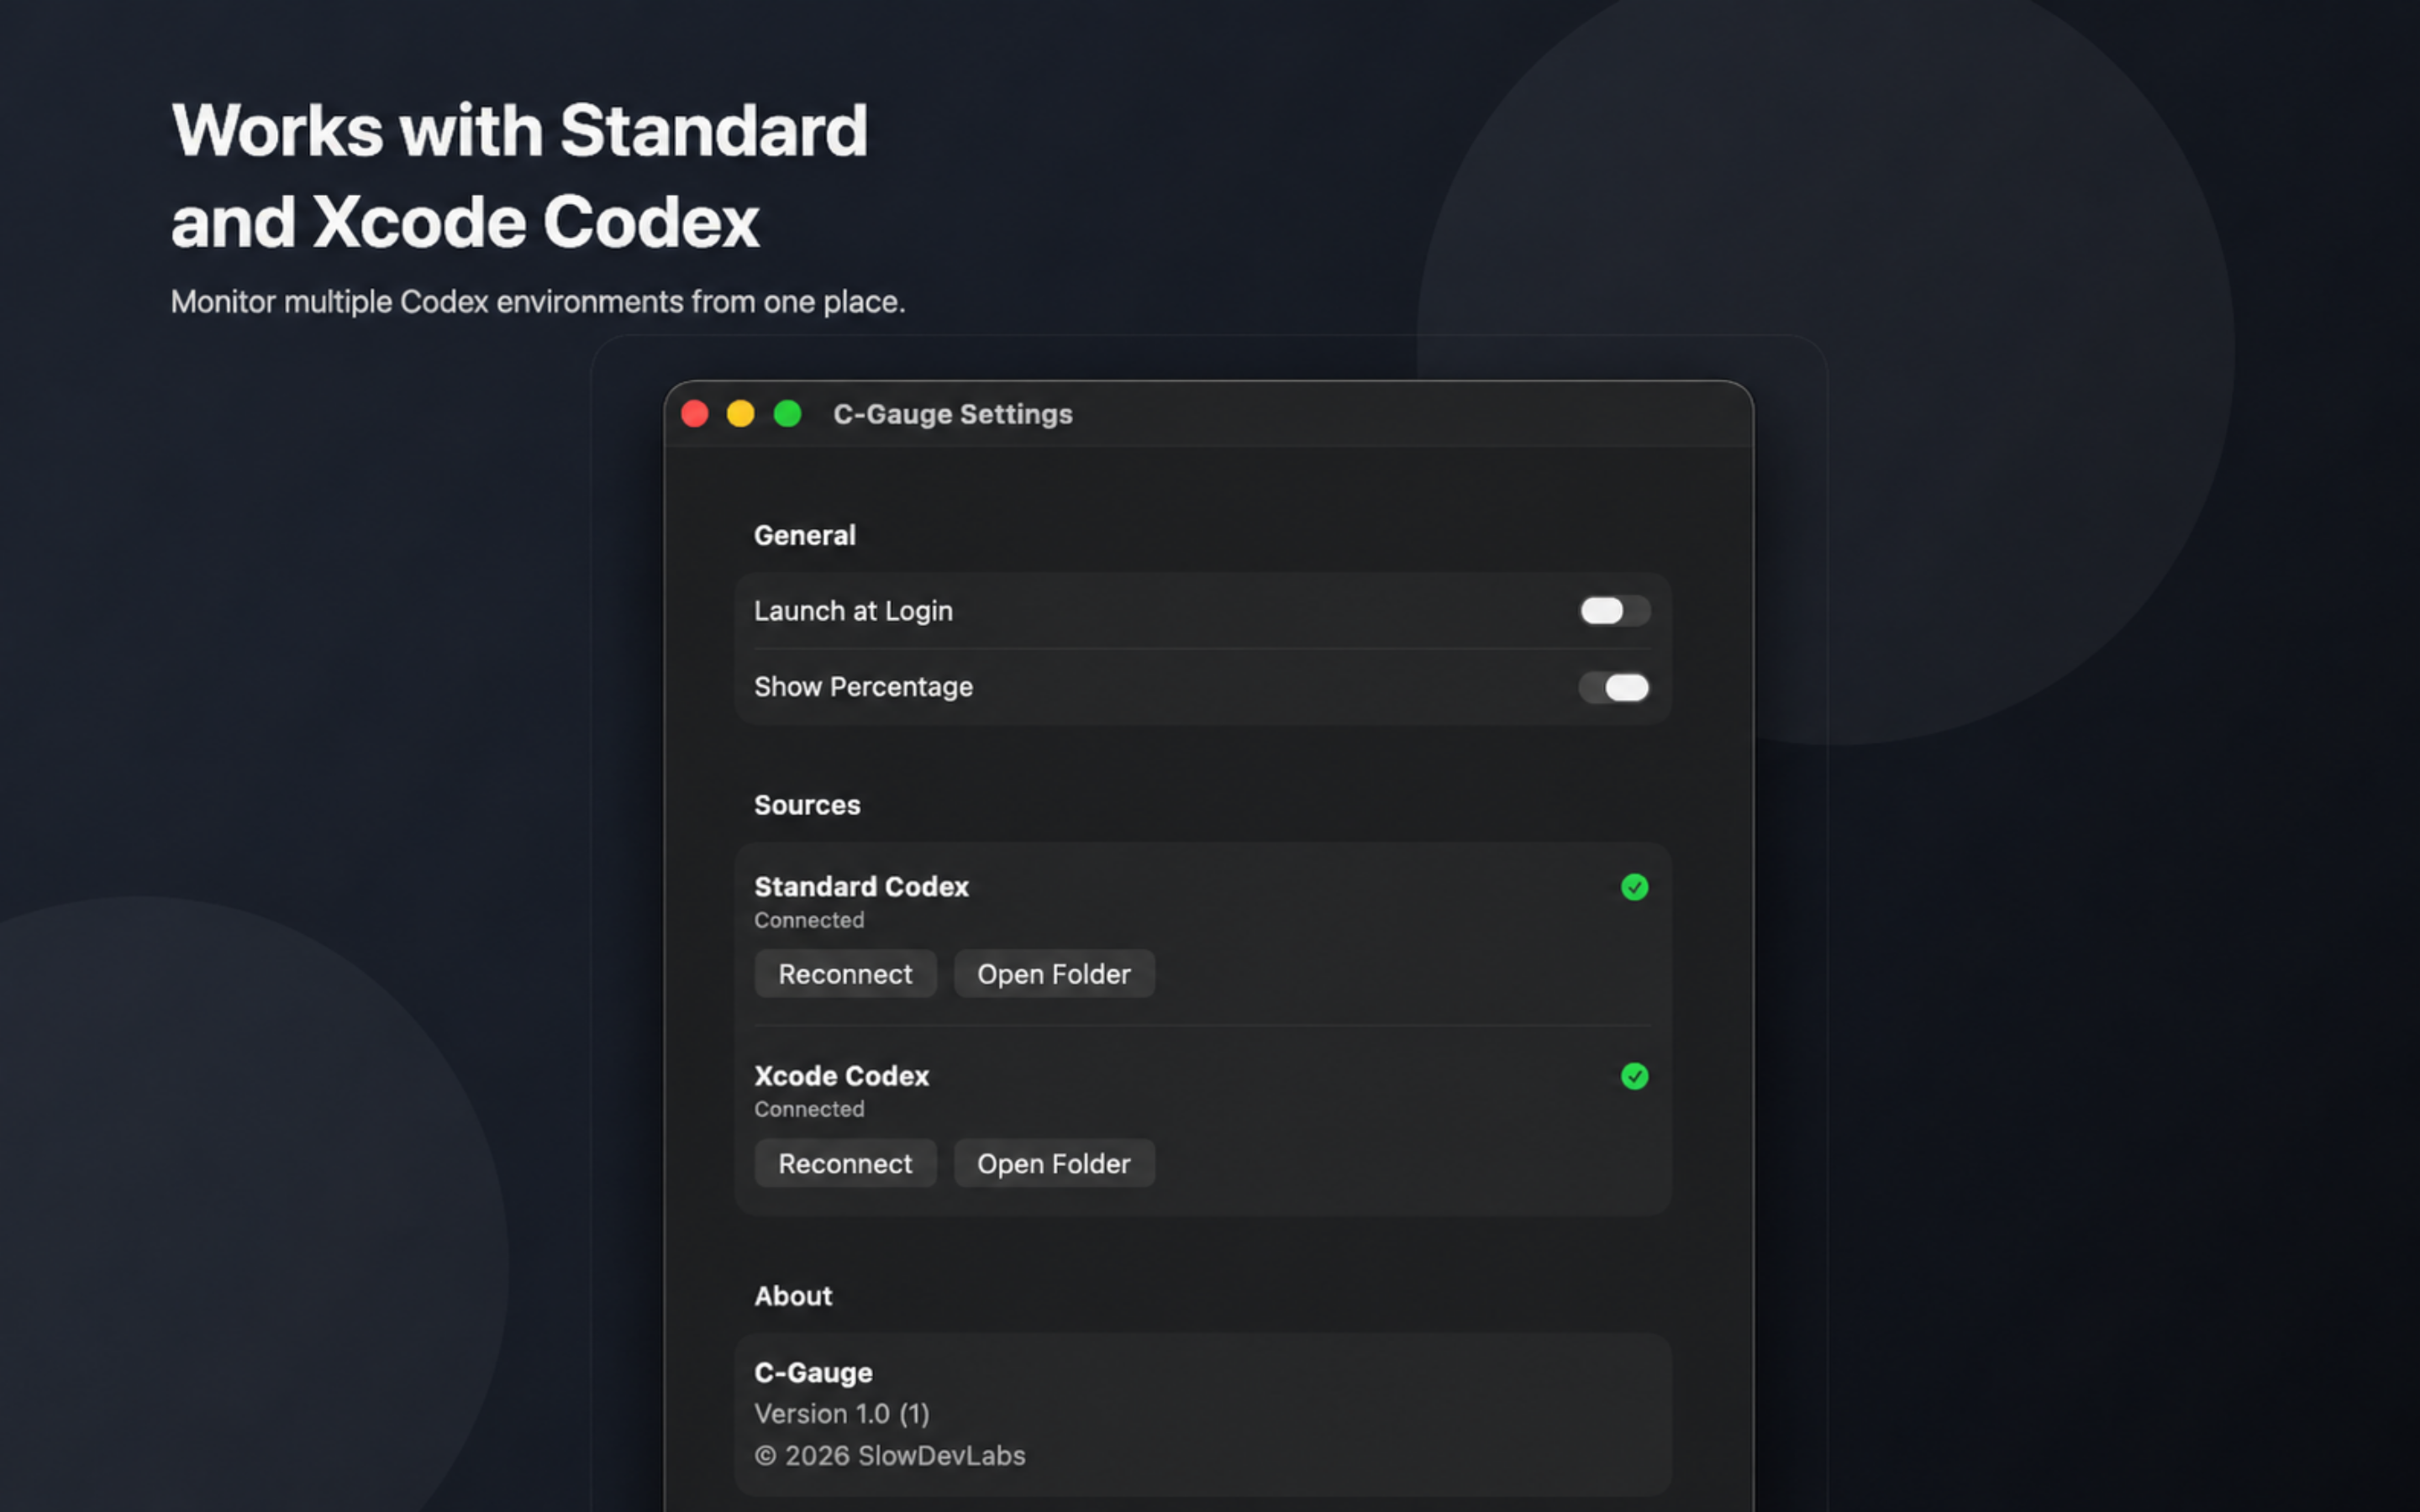Reconnect the Xcode Codex source
Viewport: 2420px width, 1512px height.
coord(845,1163)
